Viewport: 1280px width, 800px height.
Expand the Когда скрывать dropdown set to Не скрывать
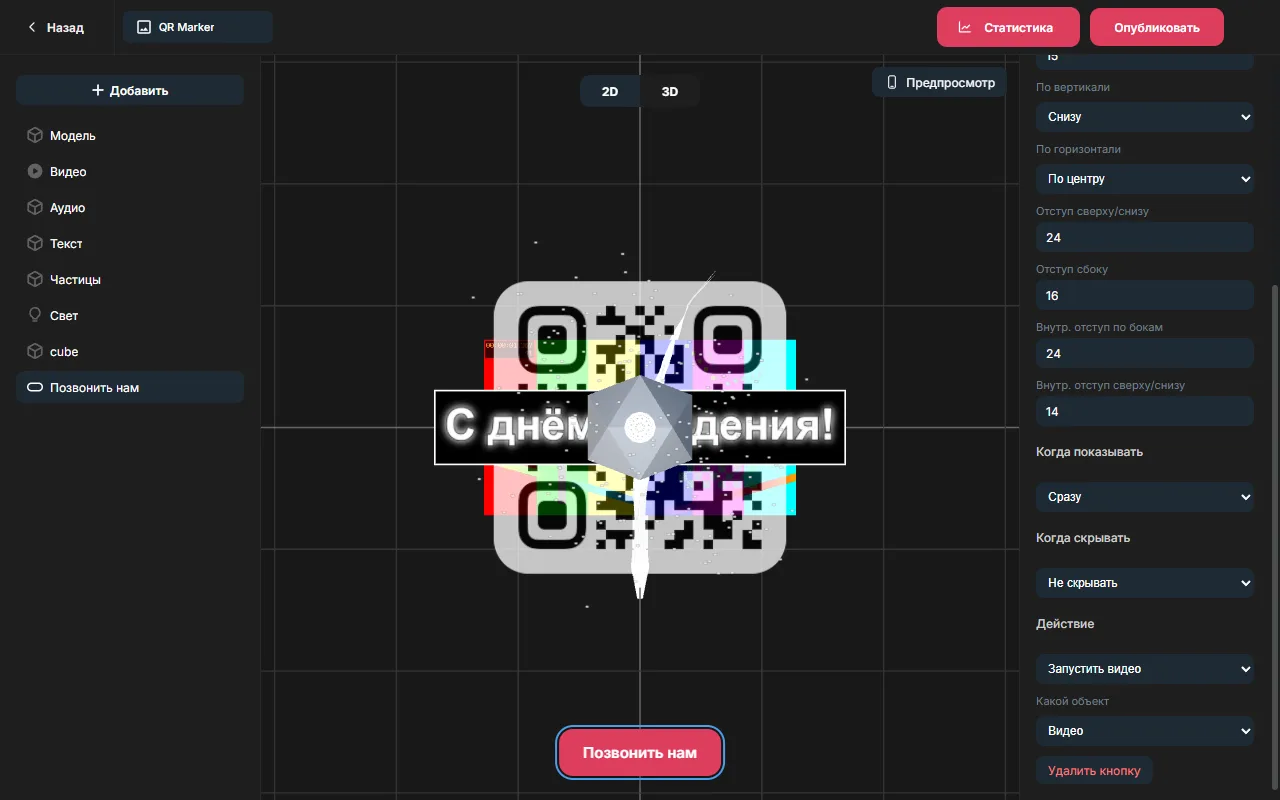tap(1145, 583)
